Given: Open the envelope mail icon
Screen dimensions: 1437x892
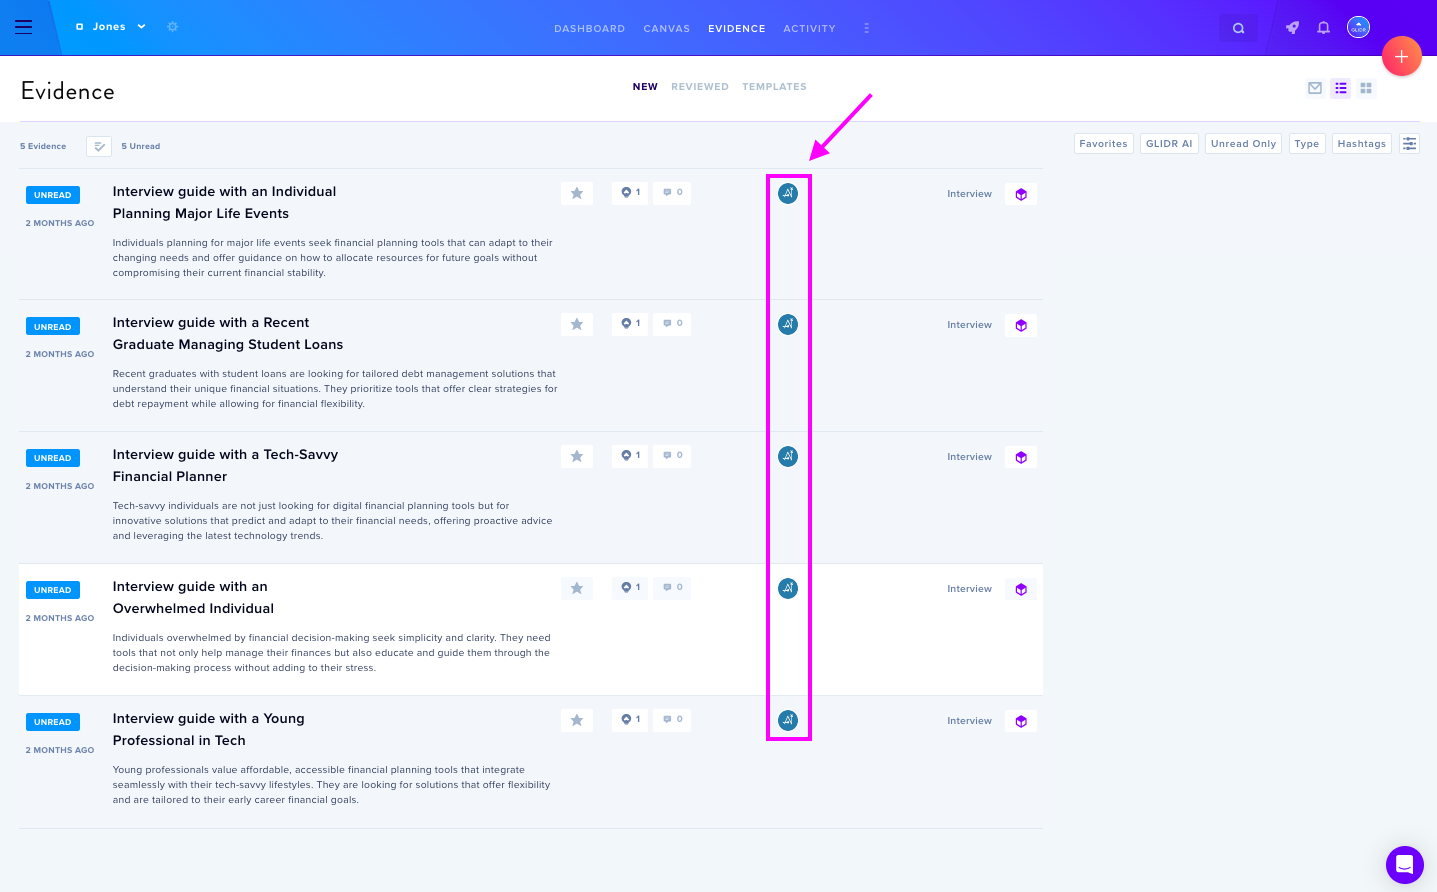Looking at the screenshot, I should [x=1314, y=88].
